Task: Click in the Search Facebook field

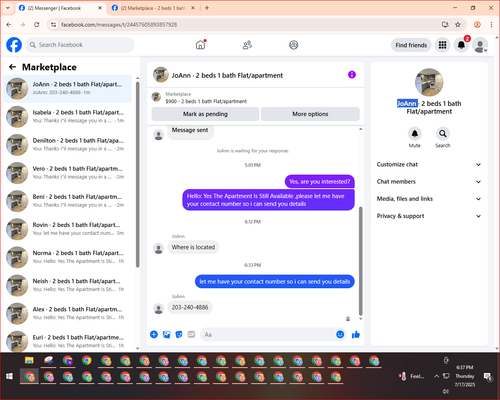Action: point(80,45)
